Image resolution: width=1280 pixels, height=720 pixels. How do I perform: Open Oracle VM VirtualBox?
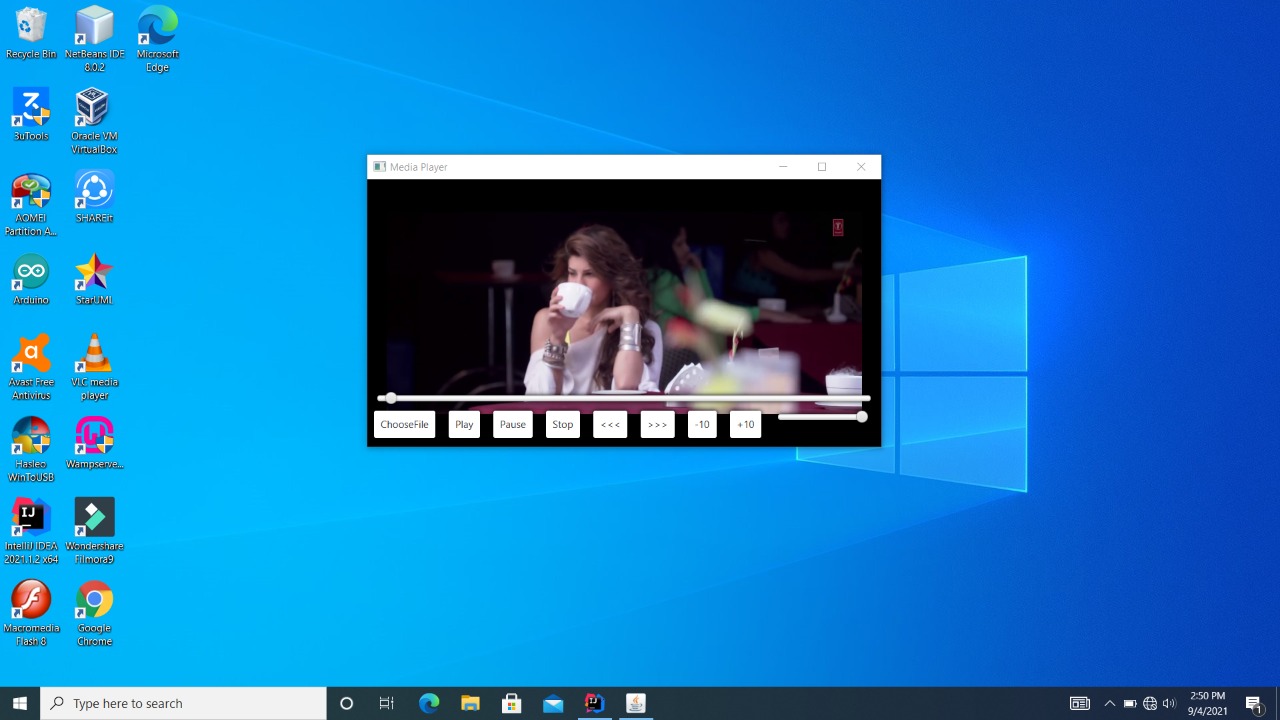click(93, 108)
